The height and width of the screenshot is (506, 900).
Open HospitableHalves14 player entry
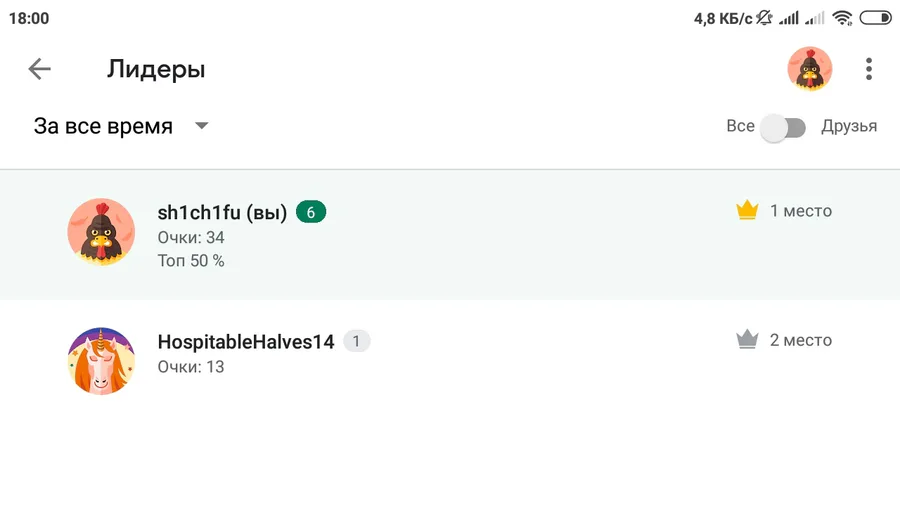(x=450, y=360)
